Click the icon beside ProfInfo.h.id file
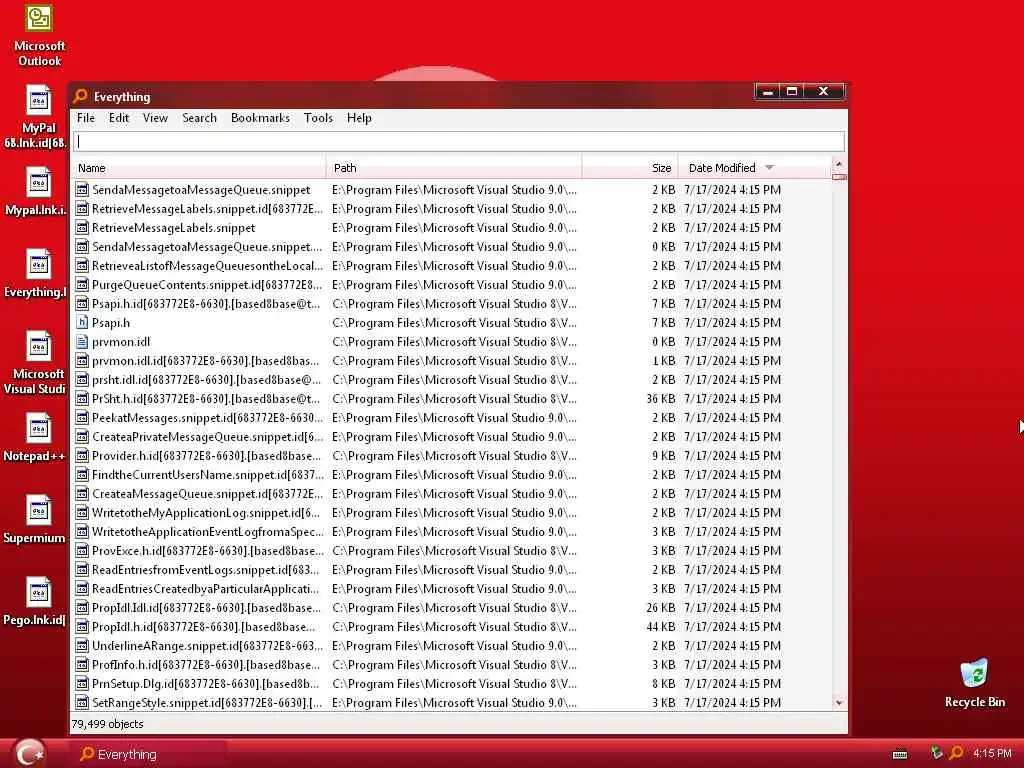Viewport: 1024px width, 768px height. 82,665
